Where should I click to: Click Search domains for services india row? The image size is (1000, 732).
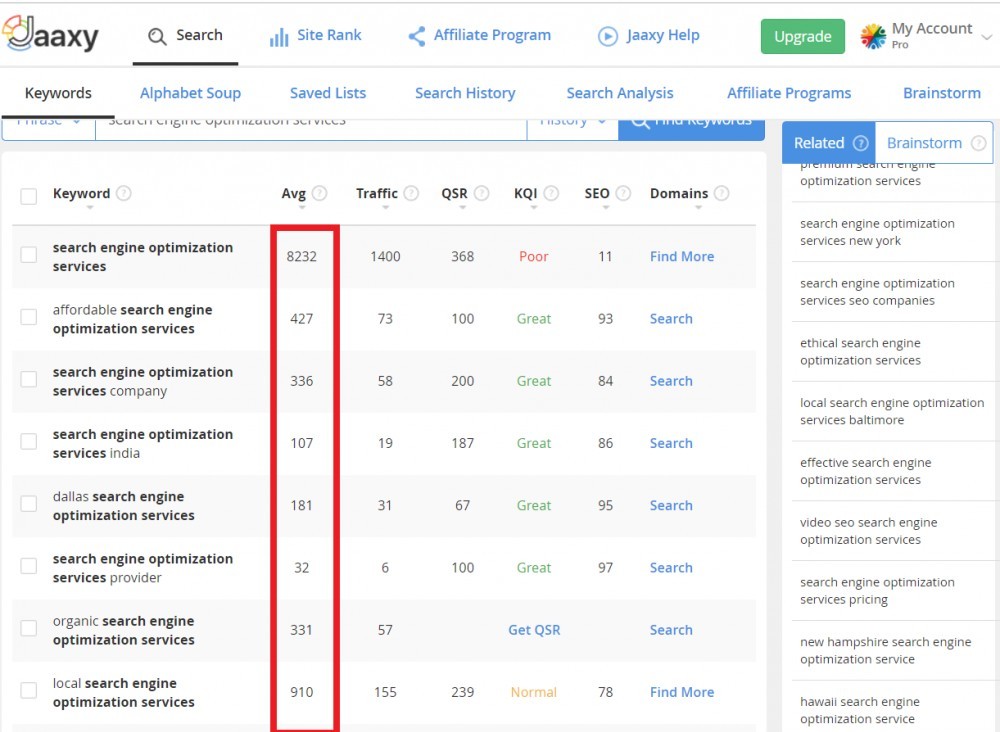[671, 443]
